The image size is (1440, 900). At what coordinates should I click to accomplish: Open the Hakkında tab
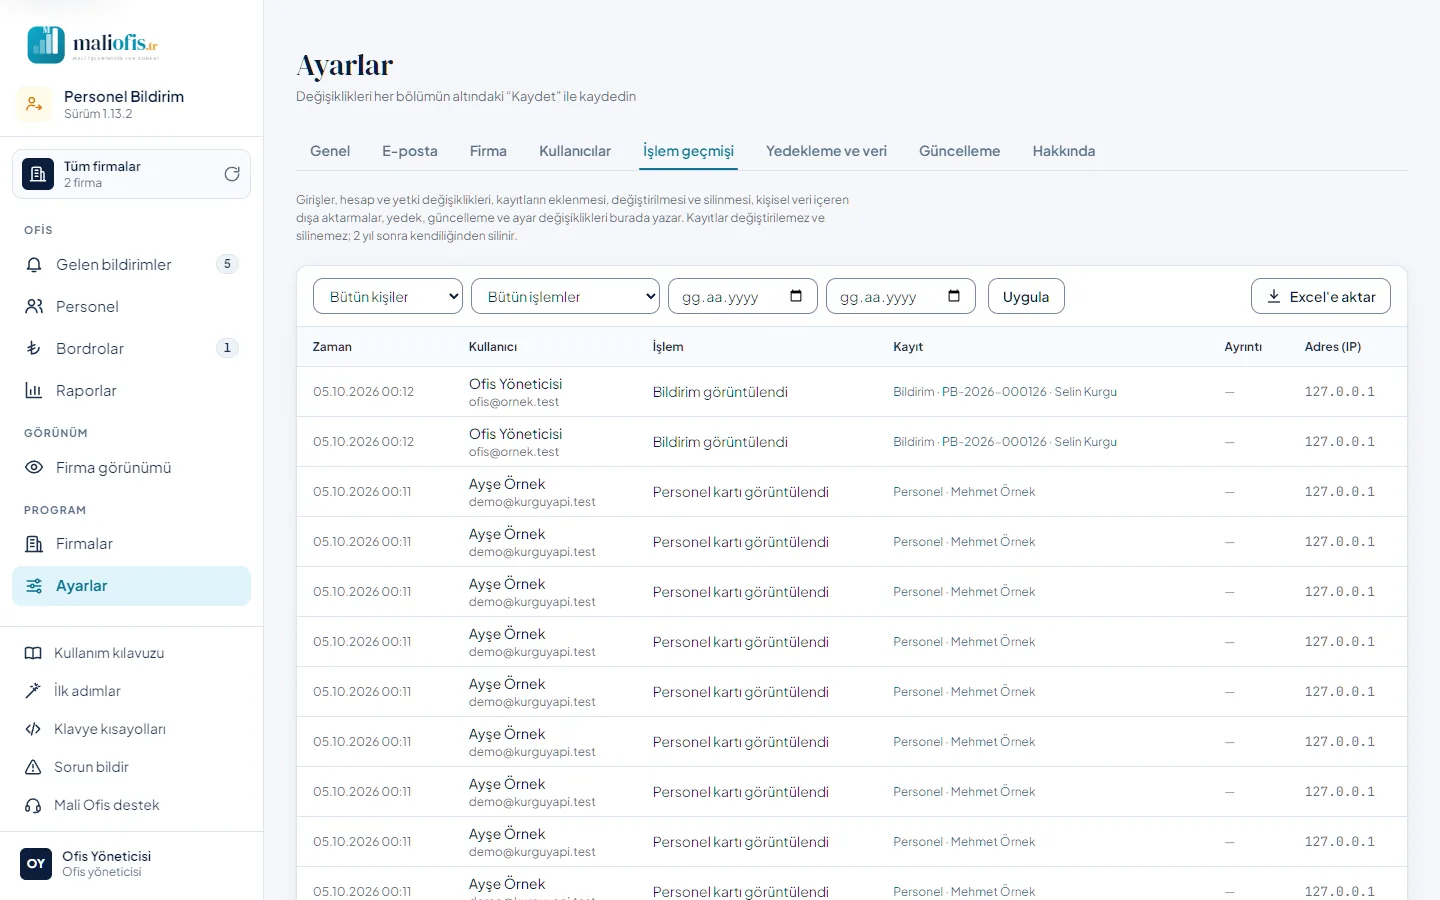1064,151
